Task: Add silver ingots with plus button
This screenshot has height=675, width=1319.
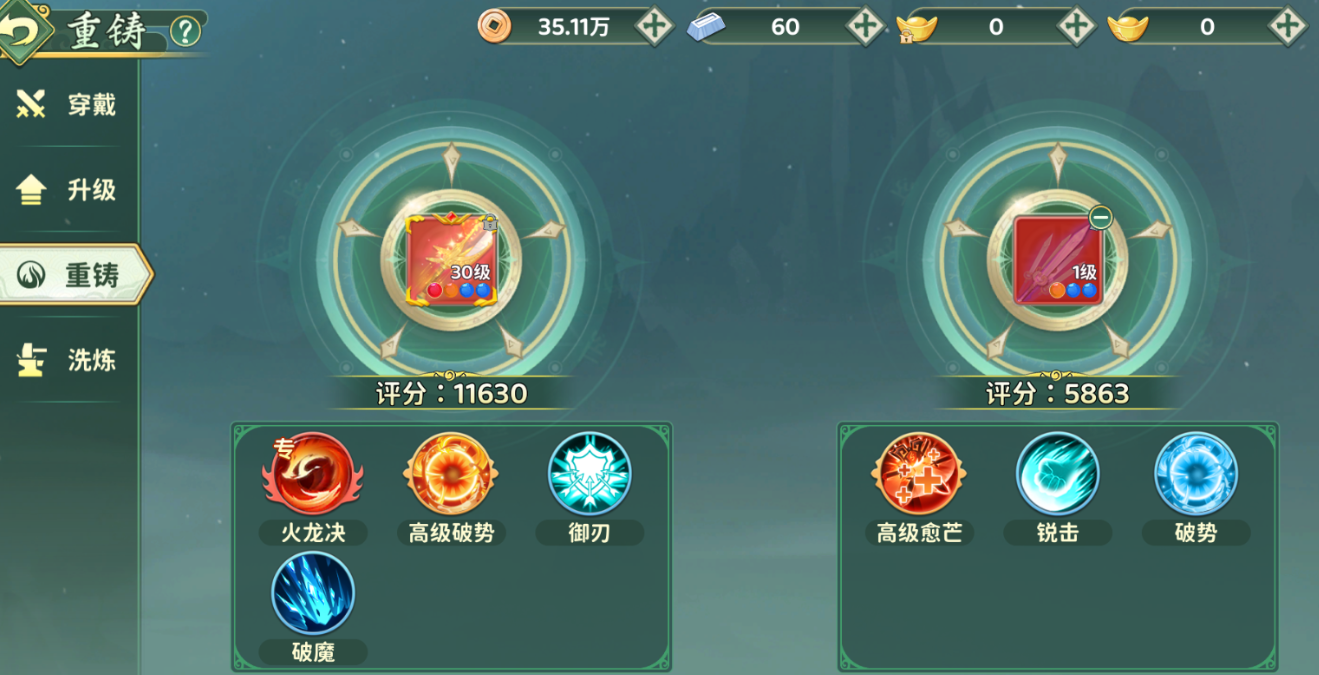Action: pos(865,27)
